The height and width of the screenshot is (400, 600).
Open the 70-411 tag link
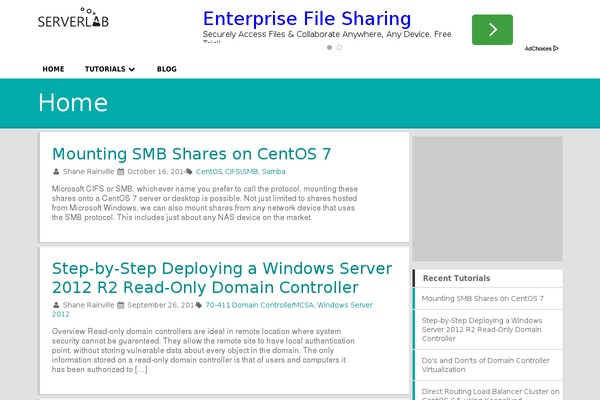217,305
